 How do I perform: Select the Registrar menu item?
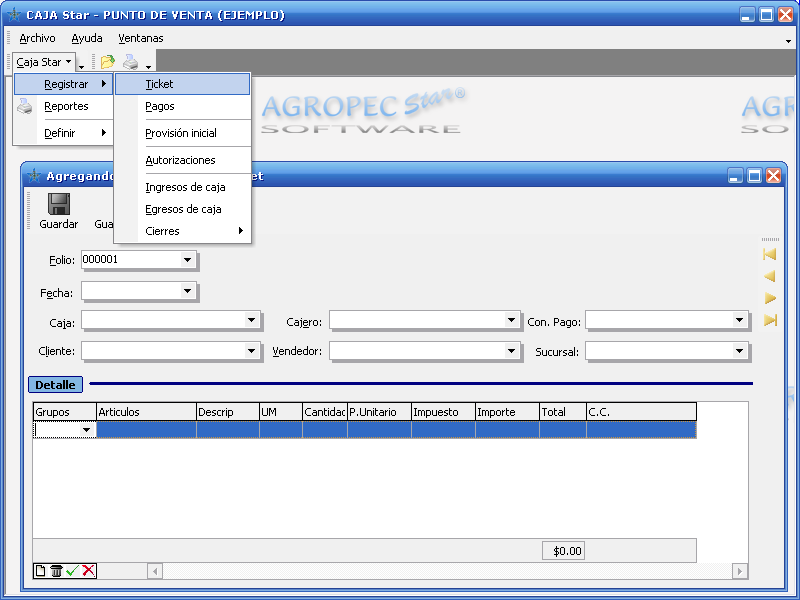coord(63,84)
